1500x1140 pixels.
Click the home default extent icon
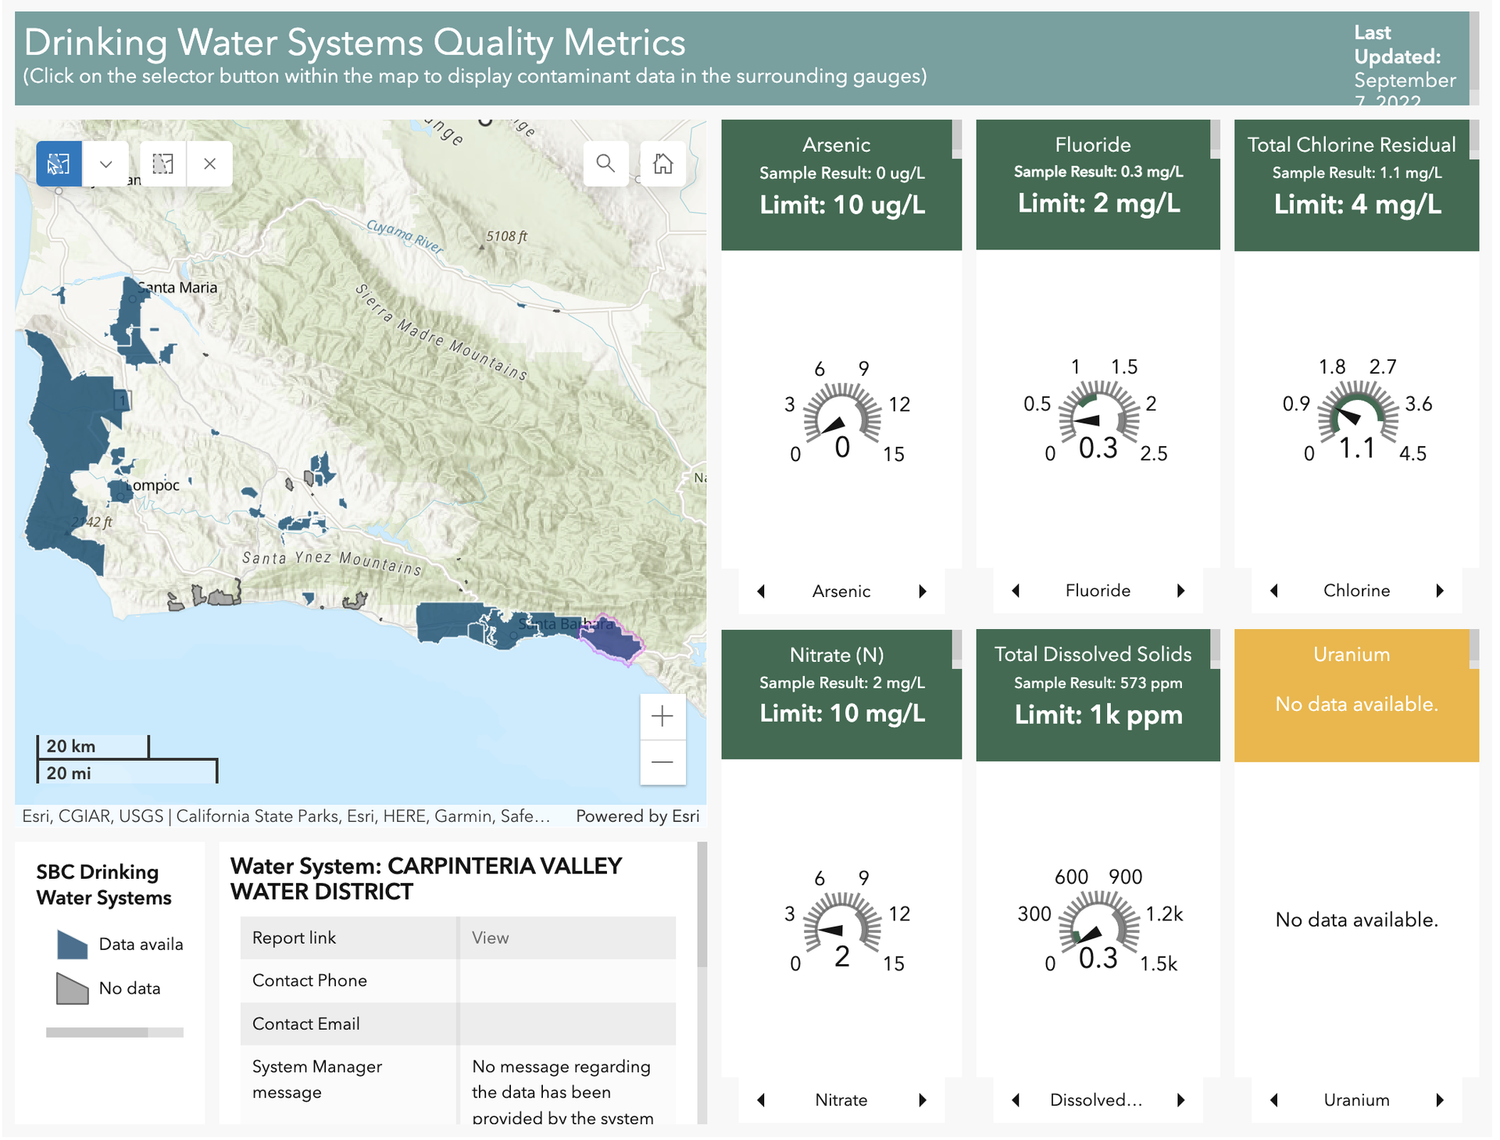pyautogui.click(x=663, y=163)
